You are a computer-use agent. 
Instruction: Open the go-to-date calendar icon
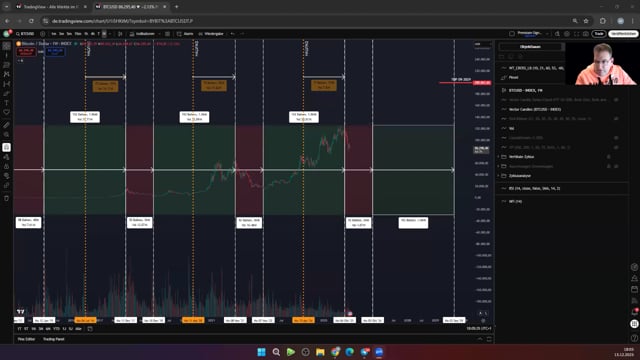click(x=90, y=329)
